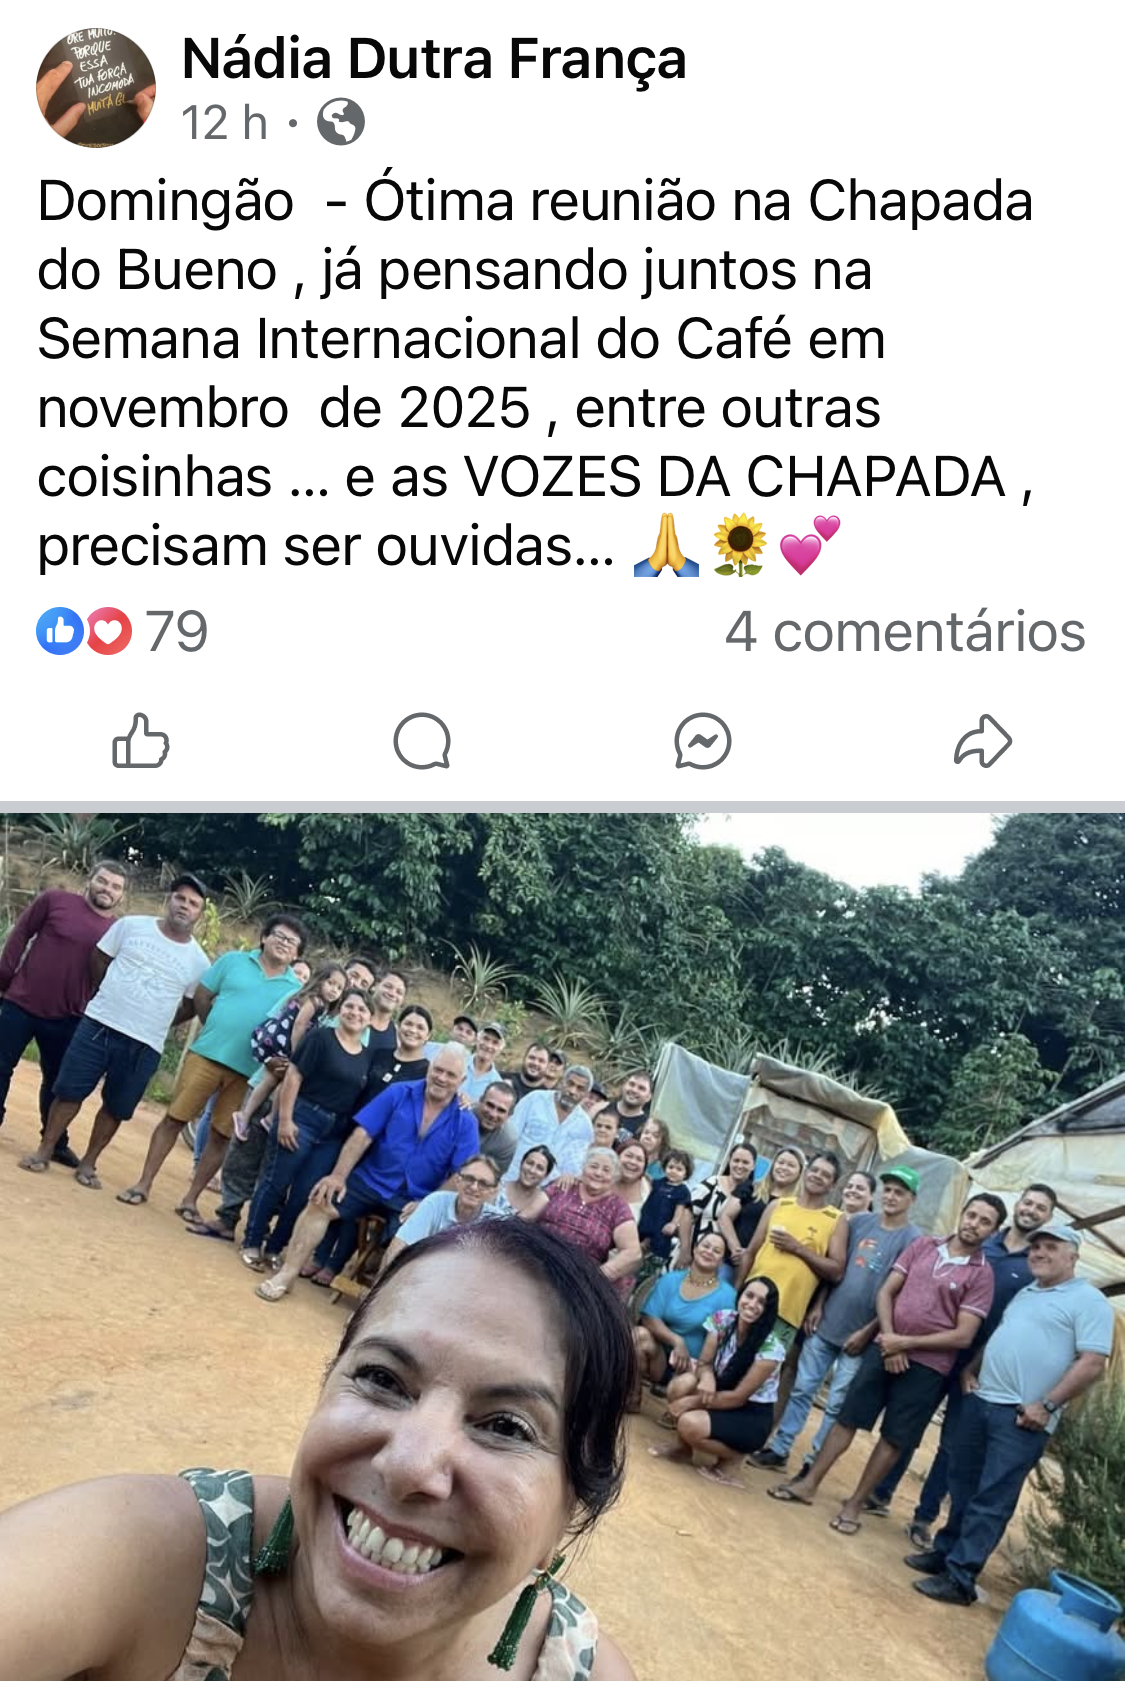Click the VOZES DA CHAPADA text

coord(736,477)
